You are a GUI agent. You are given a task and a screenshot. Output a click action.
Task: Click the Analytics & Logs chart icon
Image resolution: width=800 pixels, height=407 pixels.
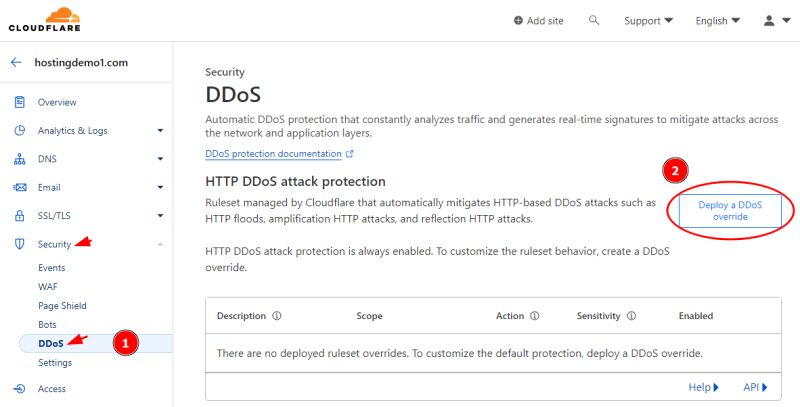coord(19,131)
